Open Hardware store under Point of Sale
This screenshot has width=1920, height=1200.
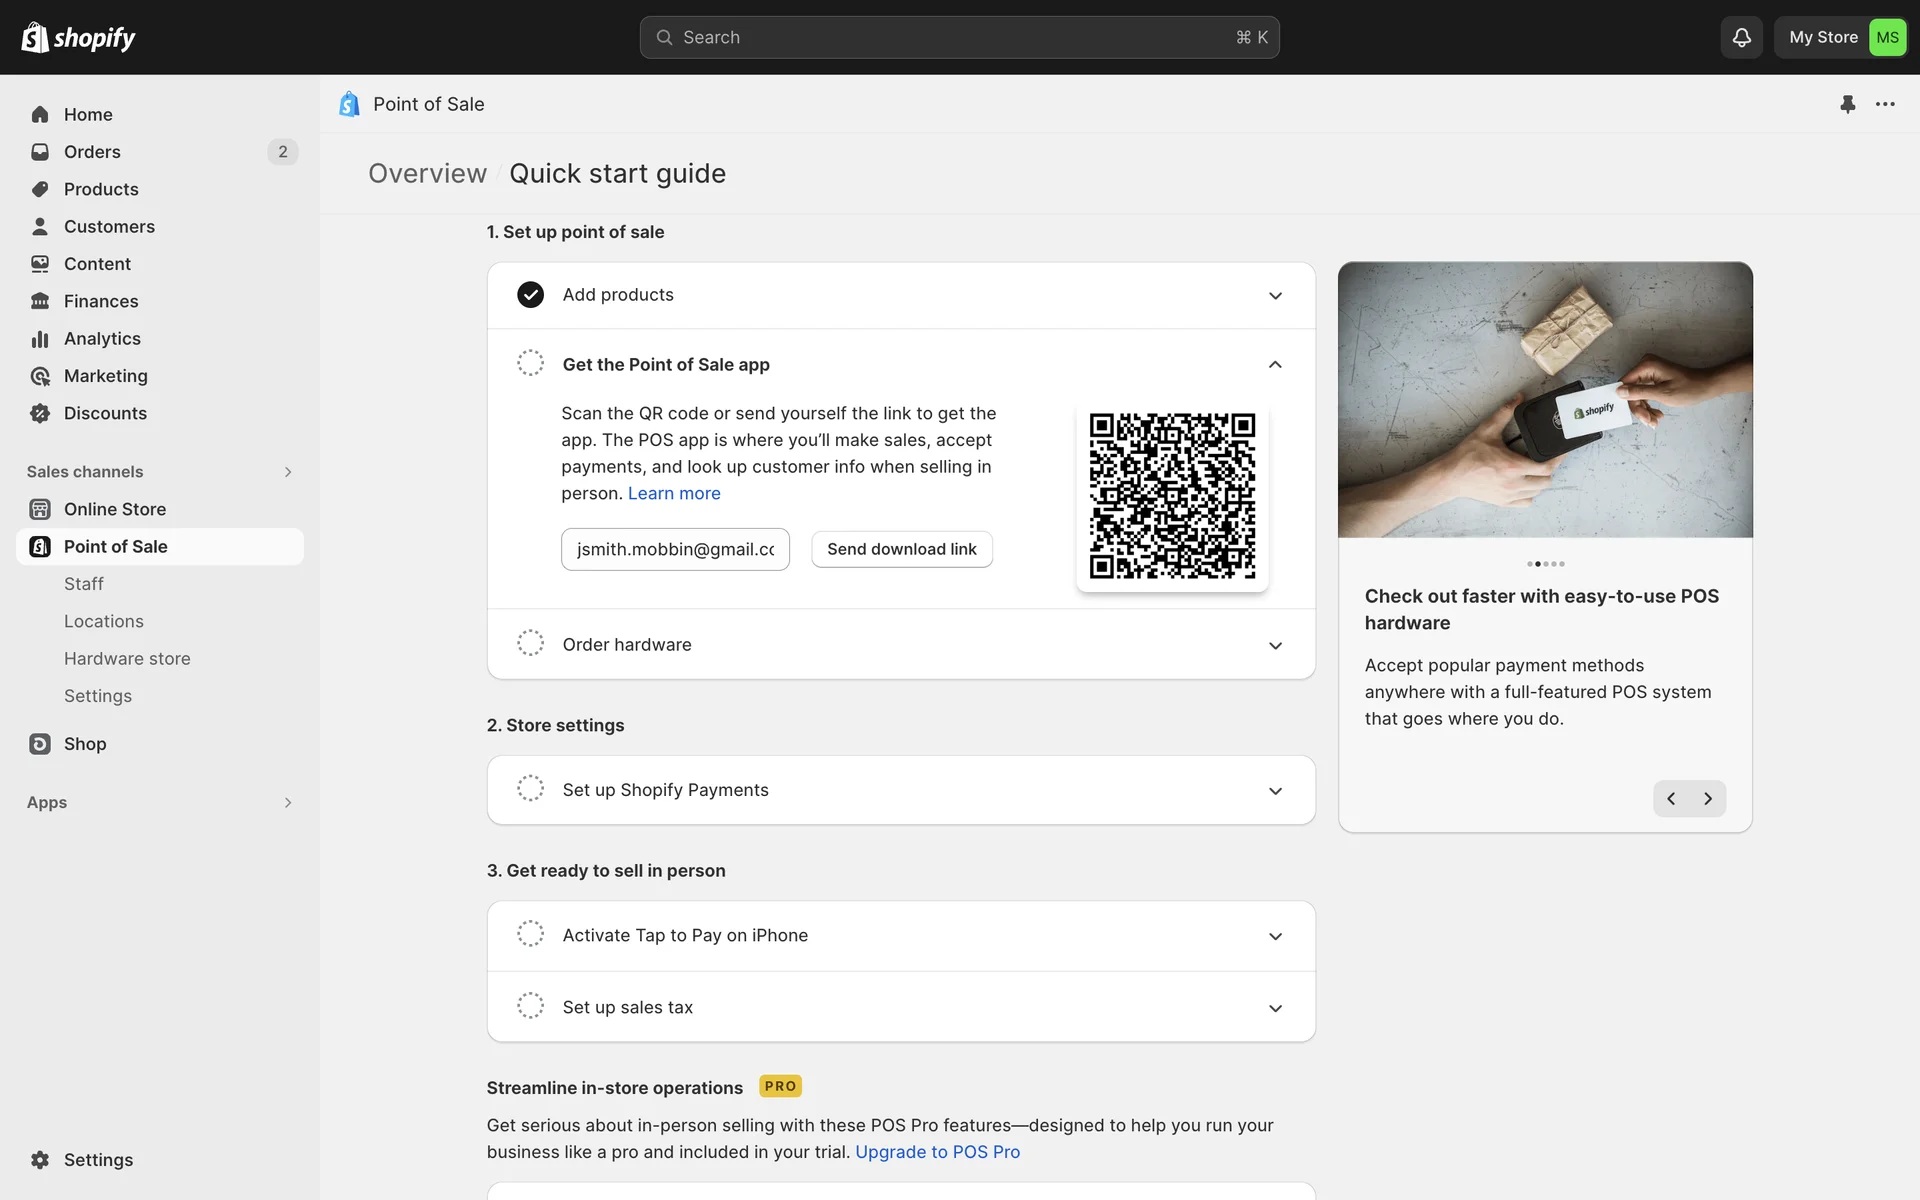click(127, 658)
